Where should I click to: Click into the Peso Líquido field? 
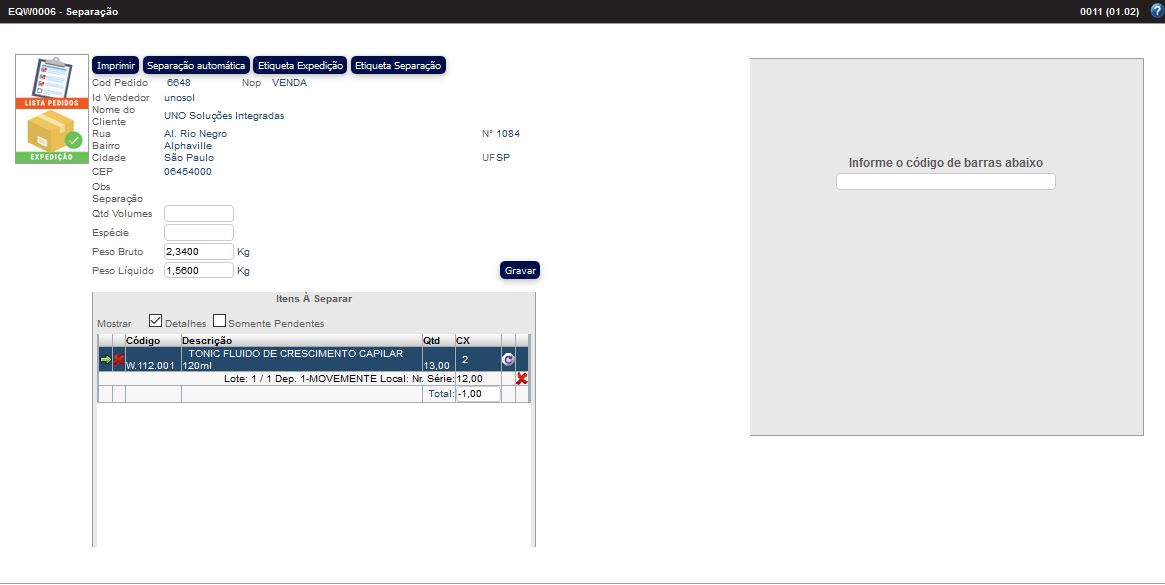pyautogui.click(x=198, y=270)
